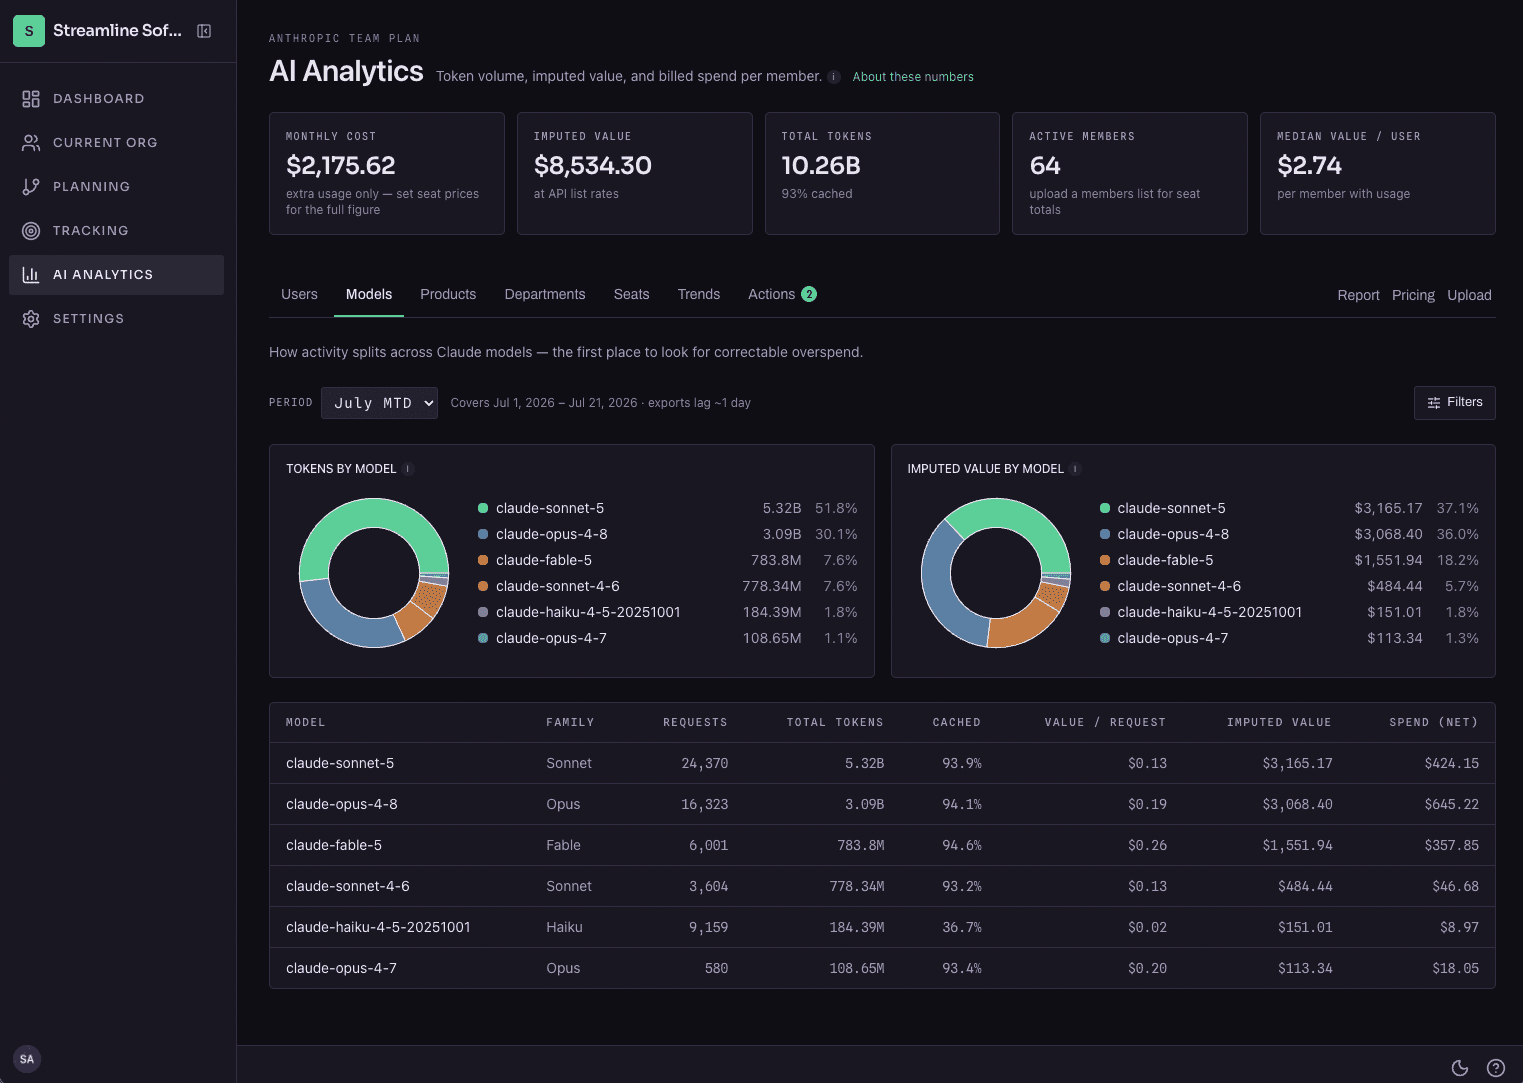Image resolution: width=1523 pixels, height=1083 pixels.
Task: Select the claude-sonnet-4-6 table row name
Action: [348, 886]
